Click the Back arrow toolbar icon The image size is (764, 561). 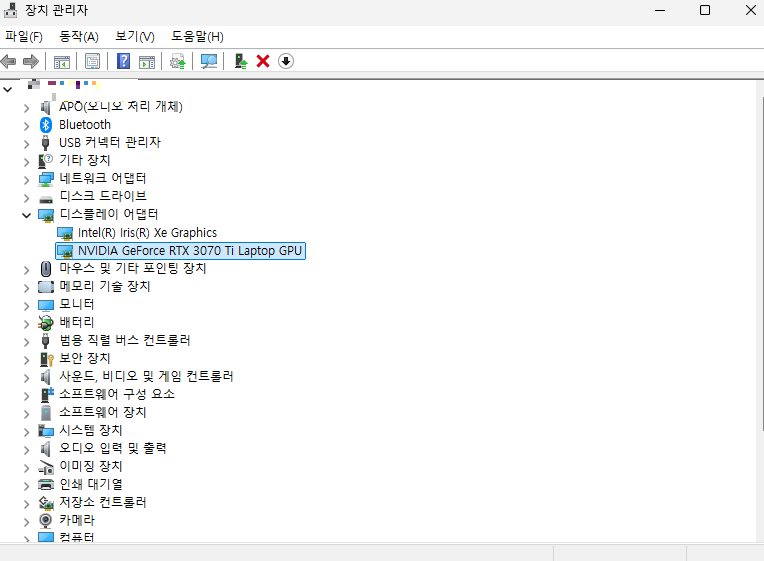(x=8, y=61)
